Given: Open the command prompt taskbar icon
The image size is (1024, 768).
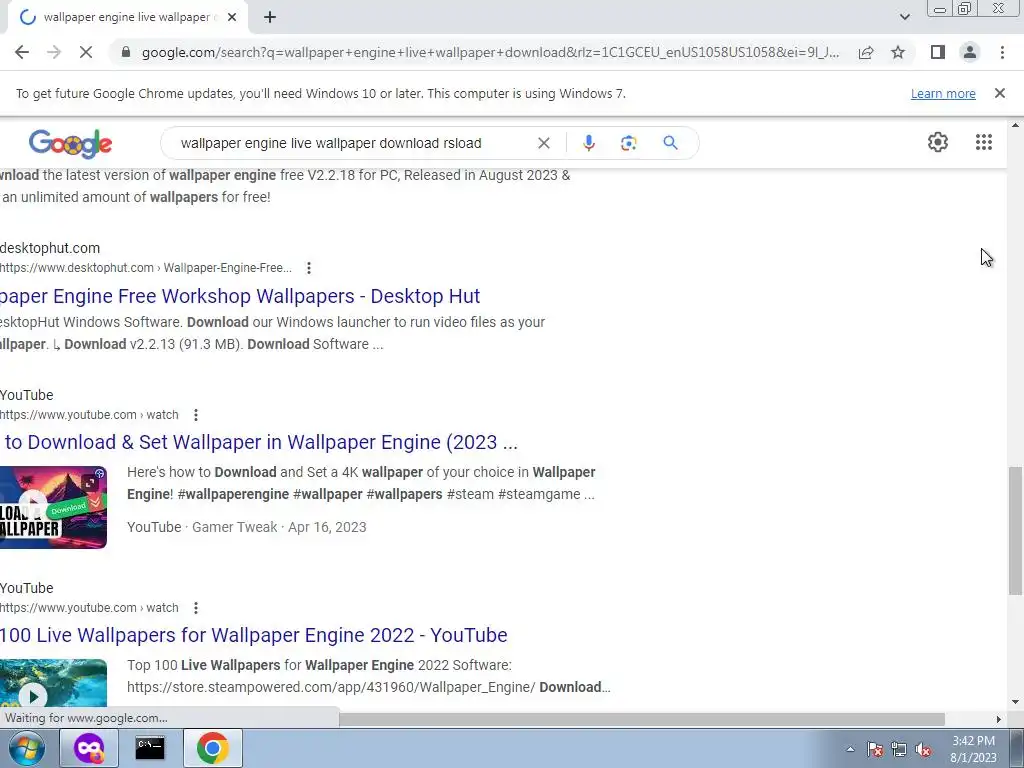Looking at the screenshot, I should click(150, 748).
